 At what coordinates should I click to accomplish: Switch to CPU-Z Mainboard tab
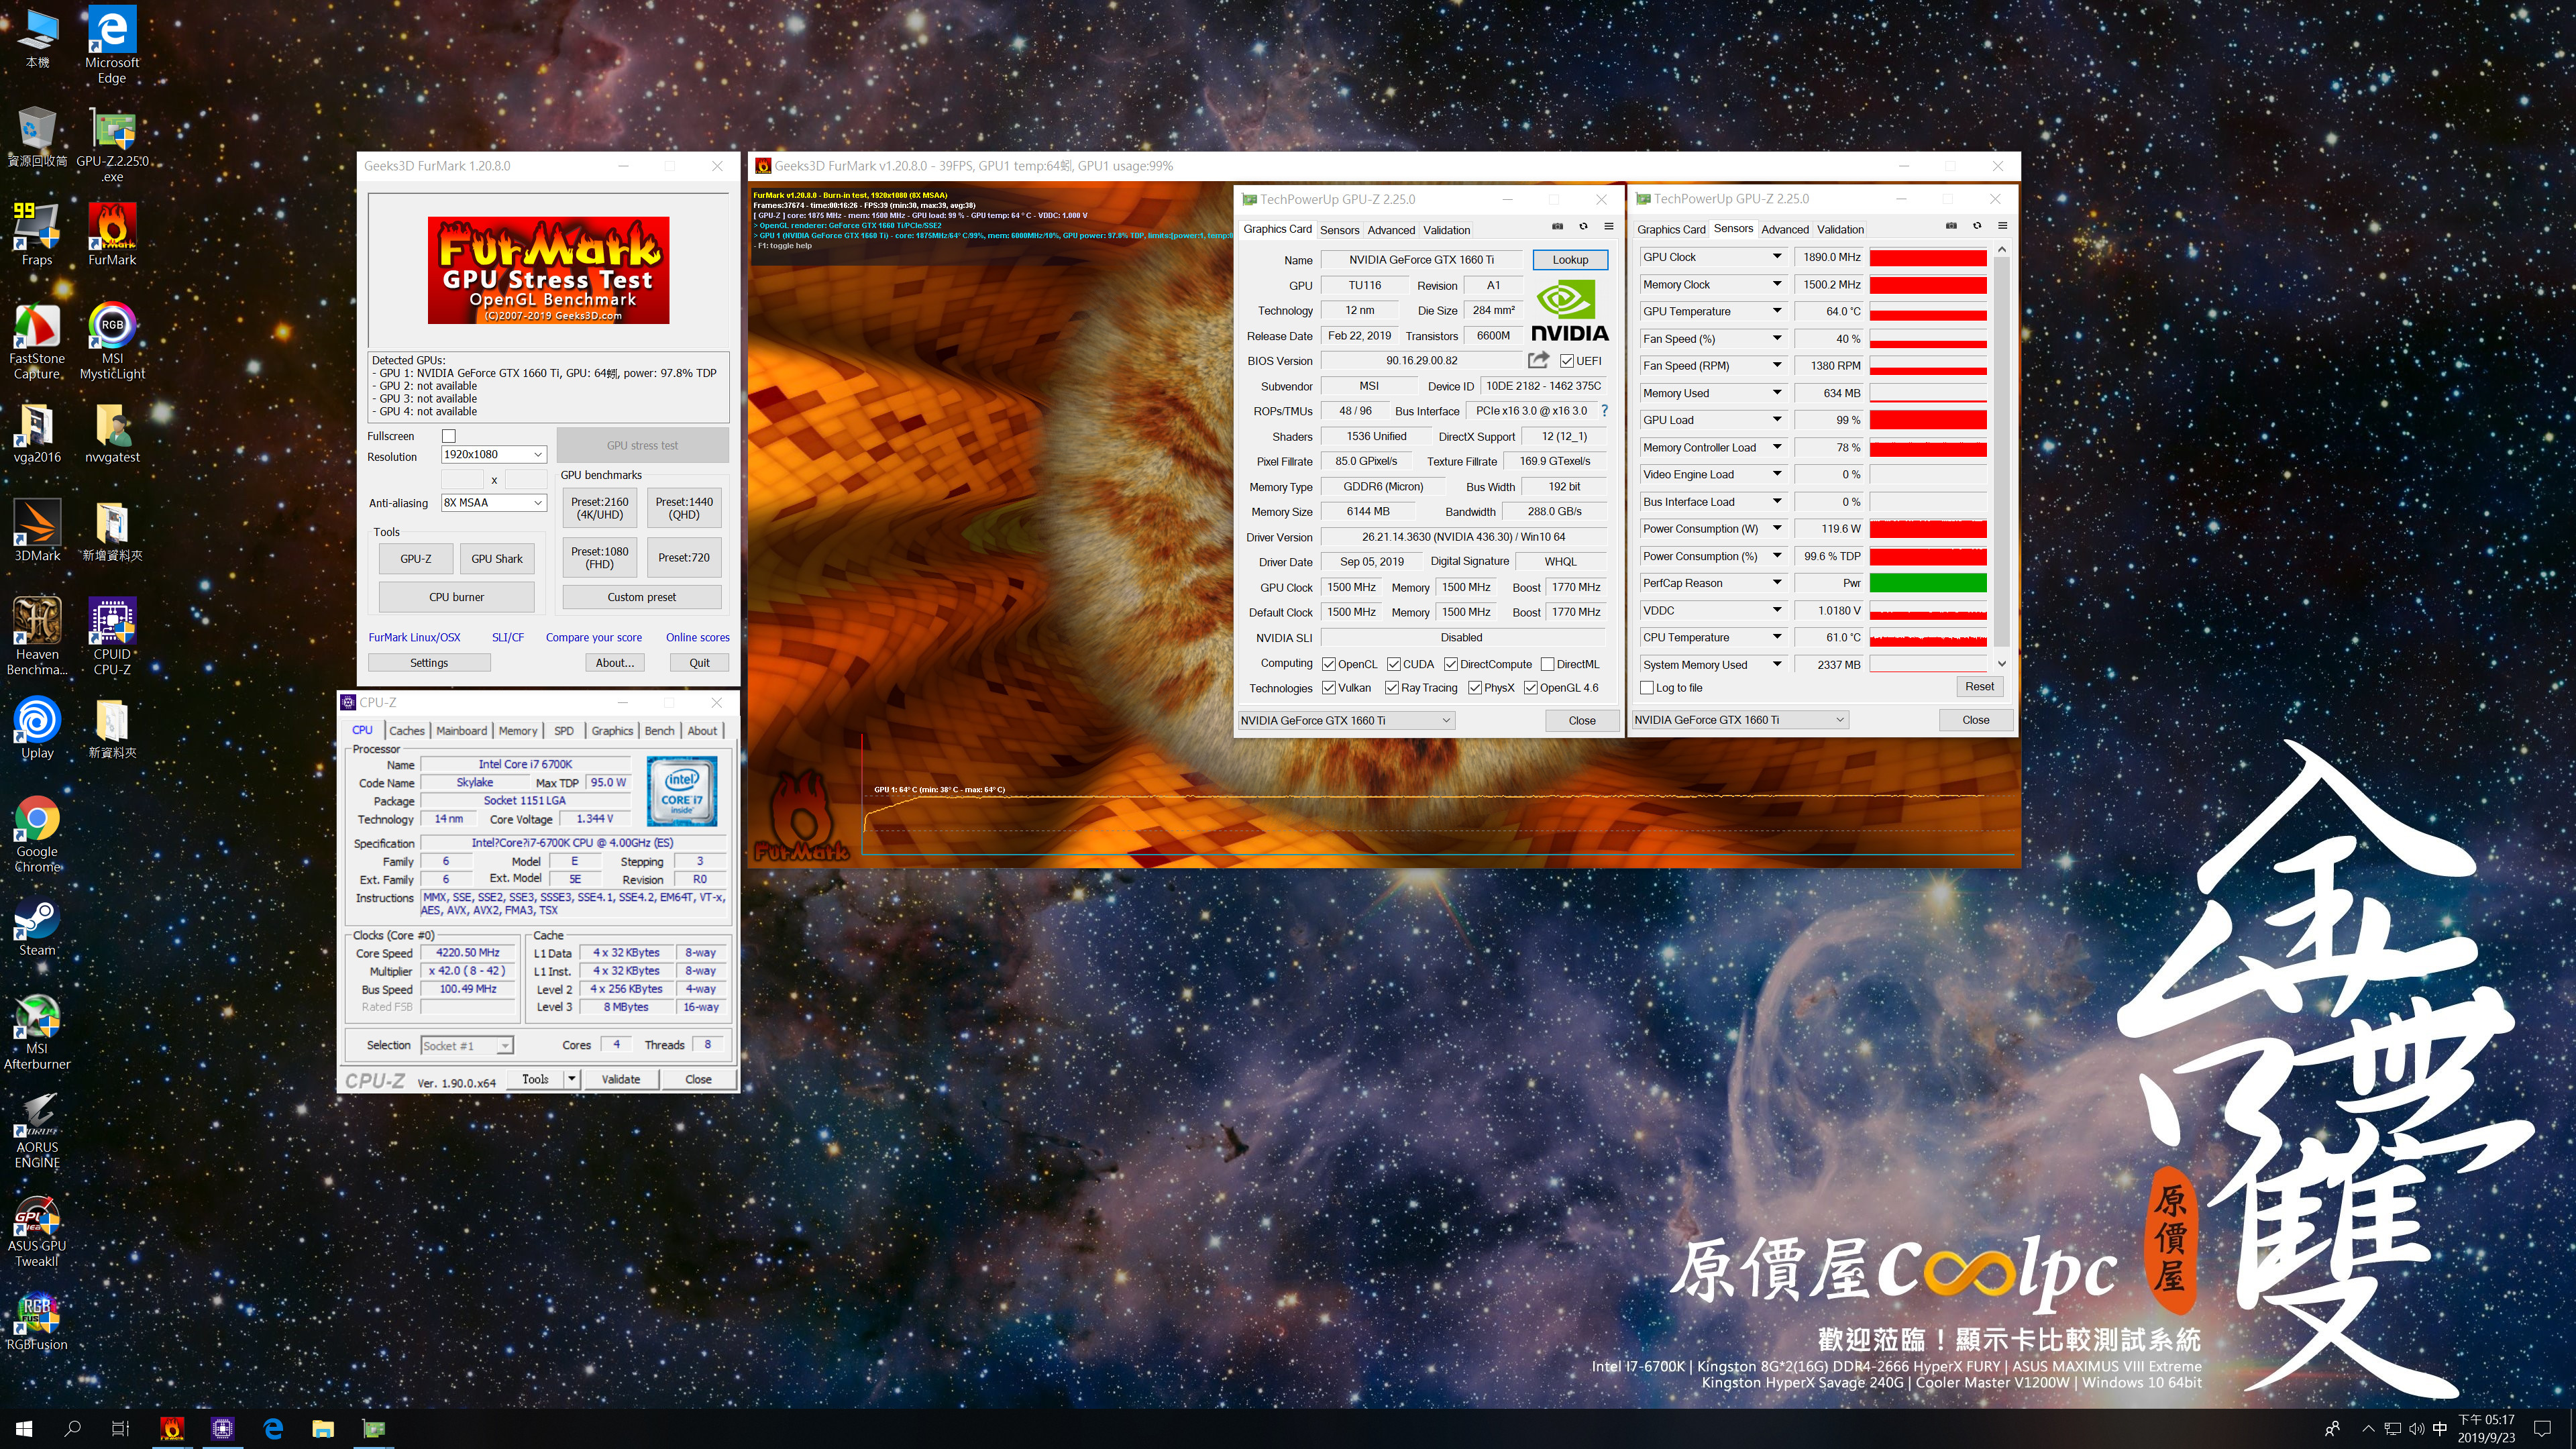461,731
